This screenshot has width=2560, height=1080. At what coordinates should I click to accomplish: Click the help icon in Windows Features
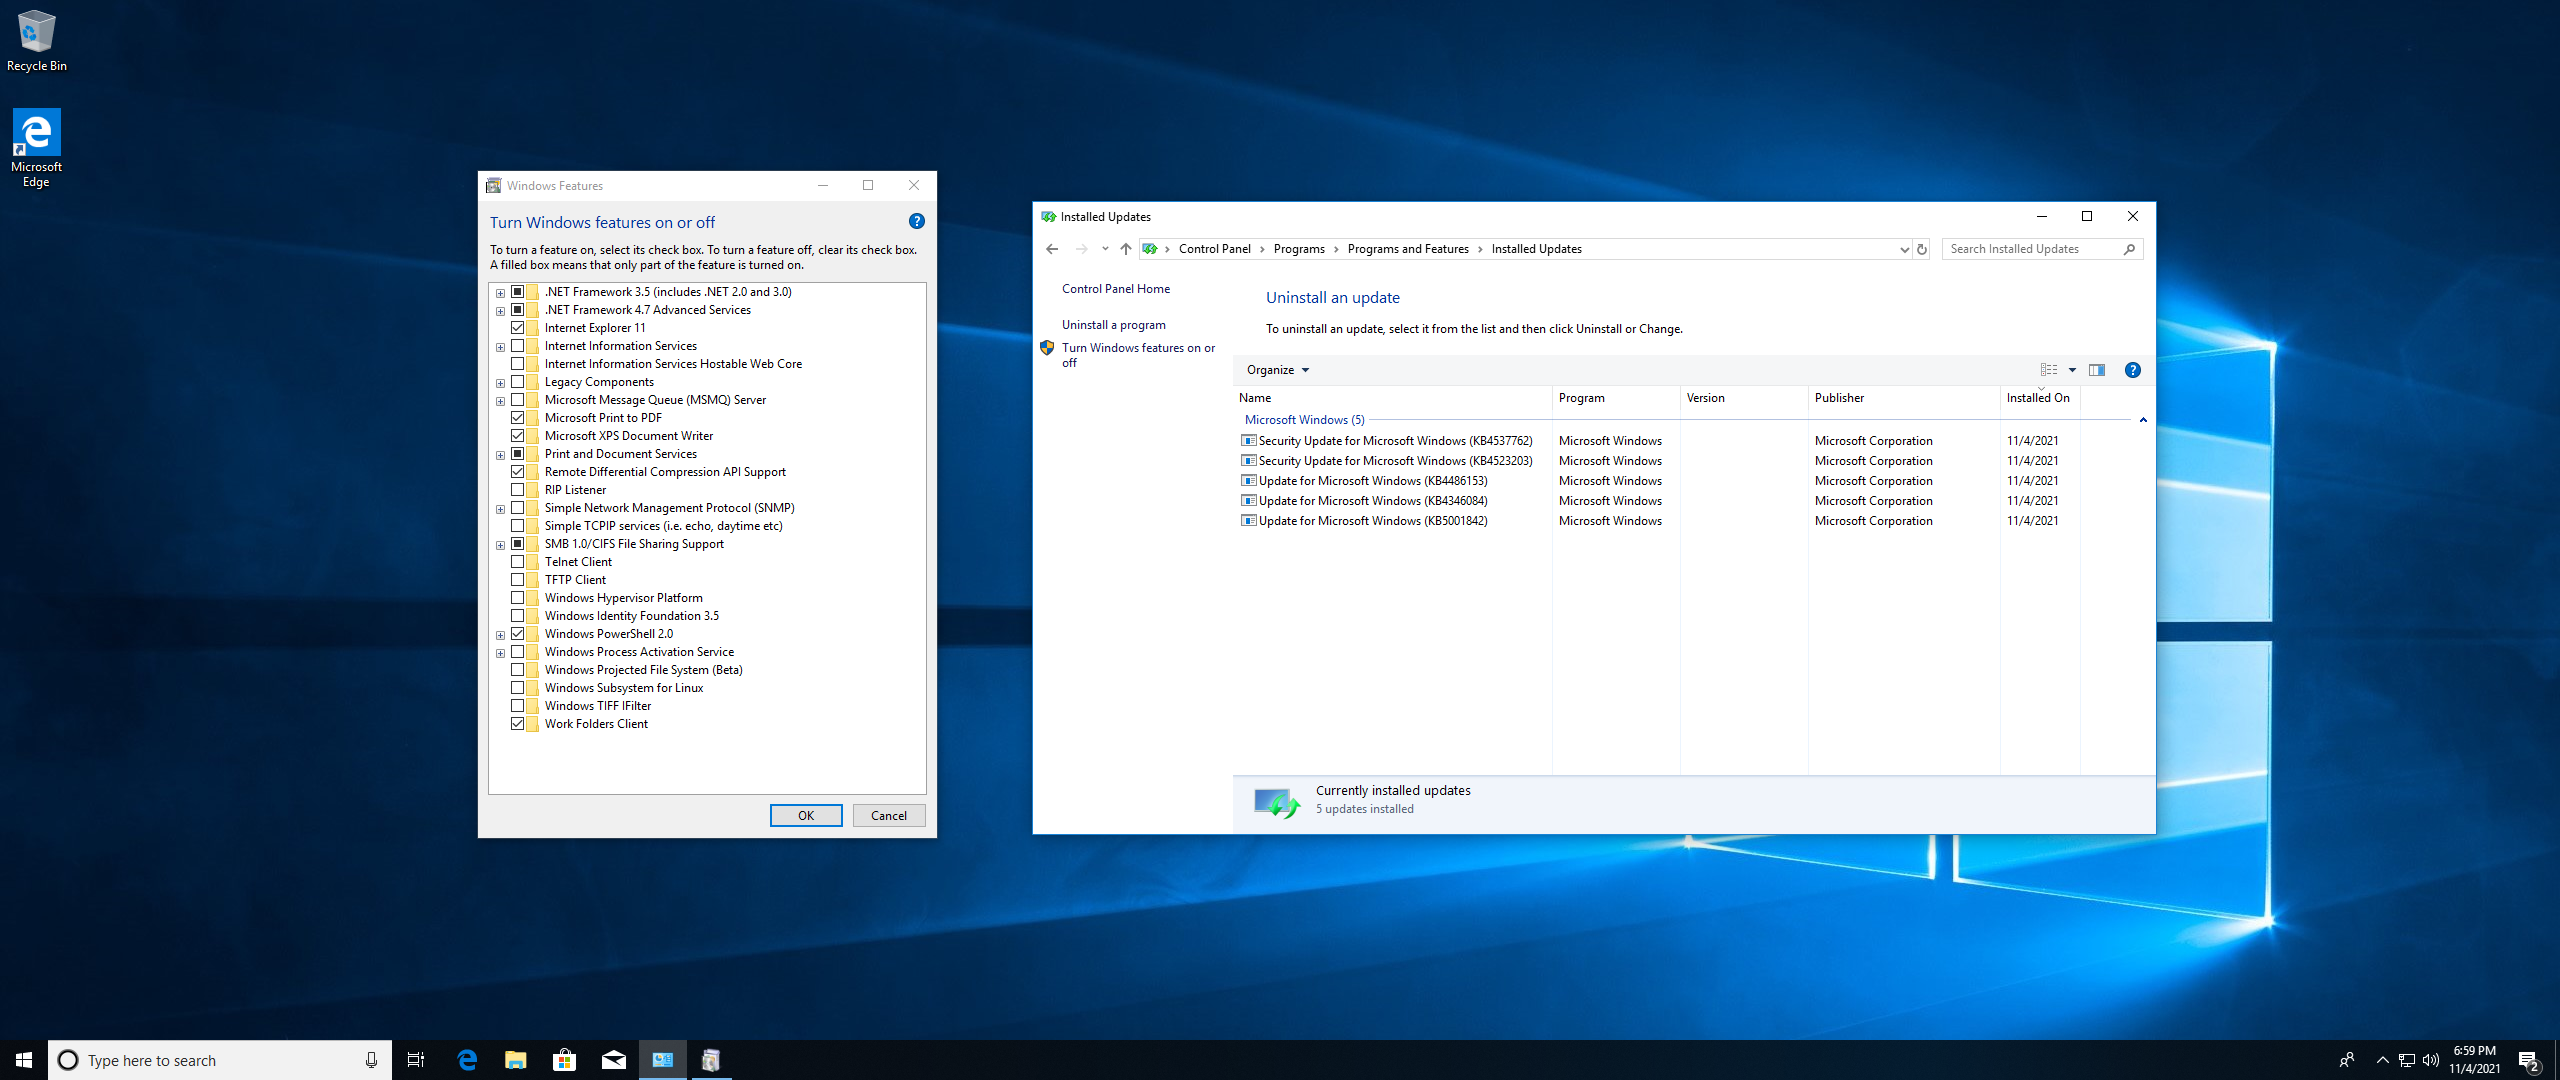(x=916, y=222)
